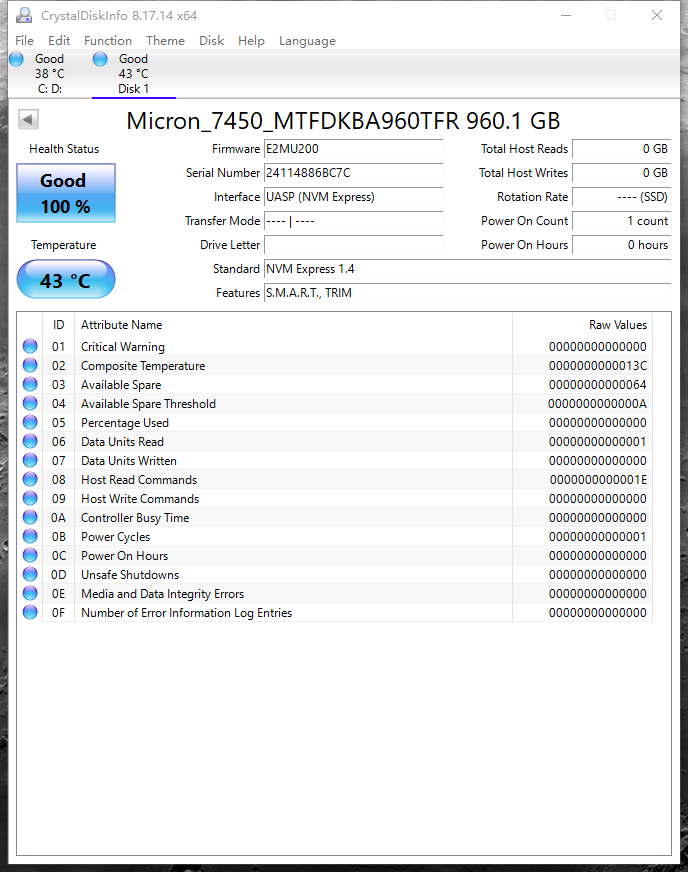Image resolution: width=688 pixels, height=872 pixels.
Task: Click the Transfer Mode field
Action: pyautogui.click(x=354, y=221)
